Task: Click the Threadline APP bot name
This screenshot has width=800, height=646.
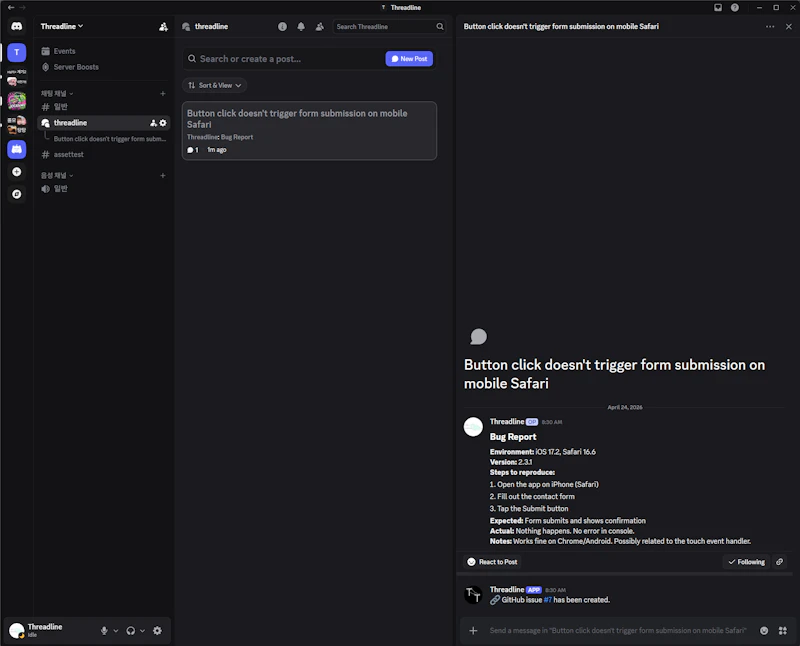Action: click(507, 589)
